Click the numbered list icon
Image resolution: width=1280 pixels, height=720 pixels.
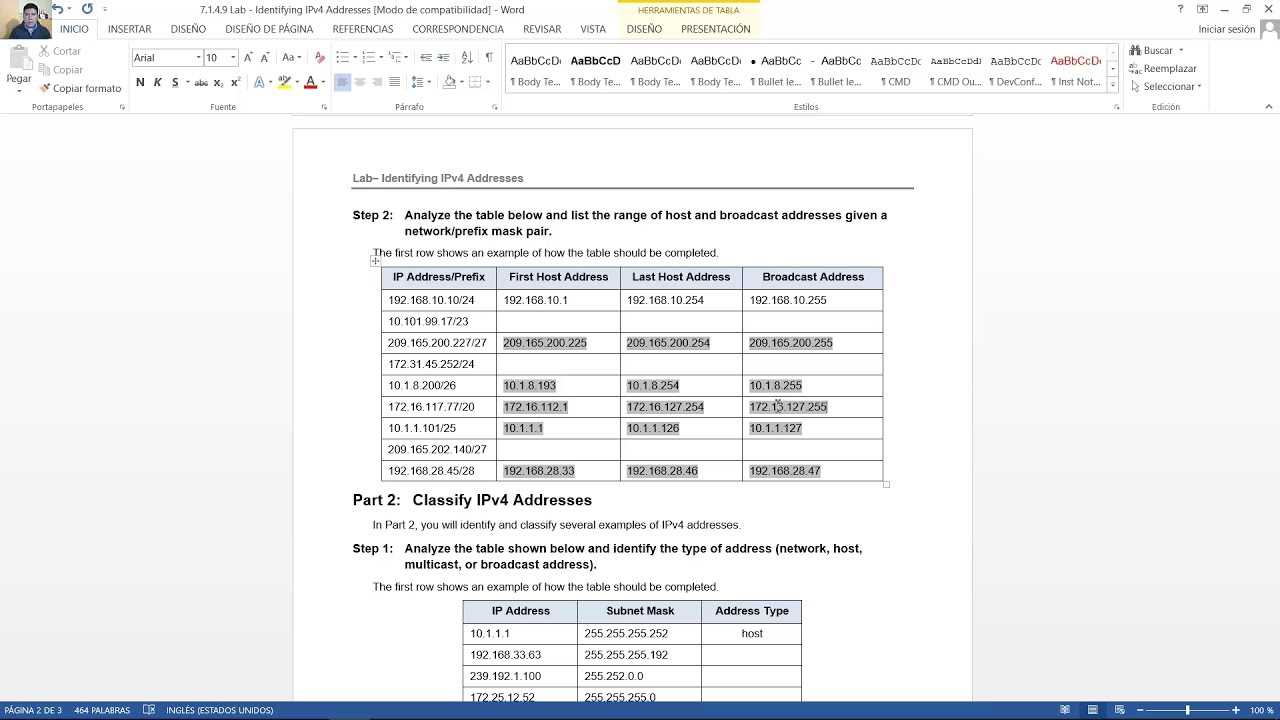coord(368,57)
